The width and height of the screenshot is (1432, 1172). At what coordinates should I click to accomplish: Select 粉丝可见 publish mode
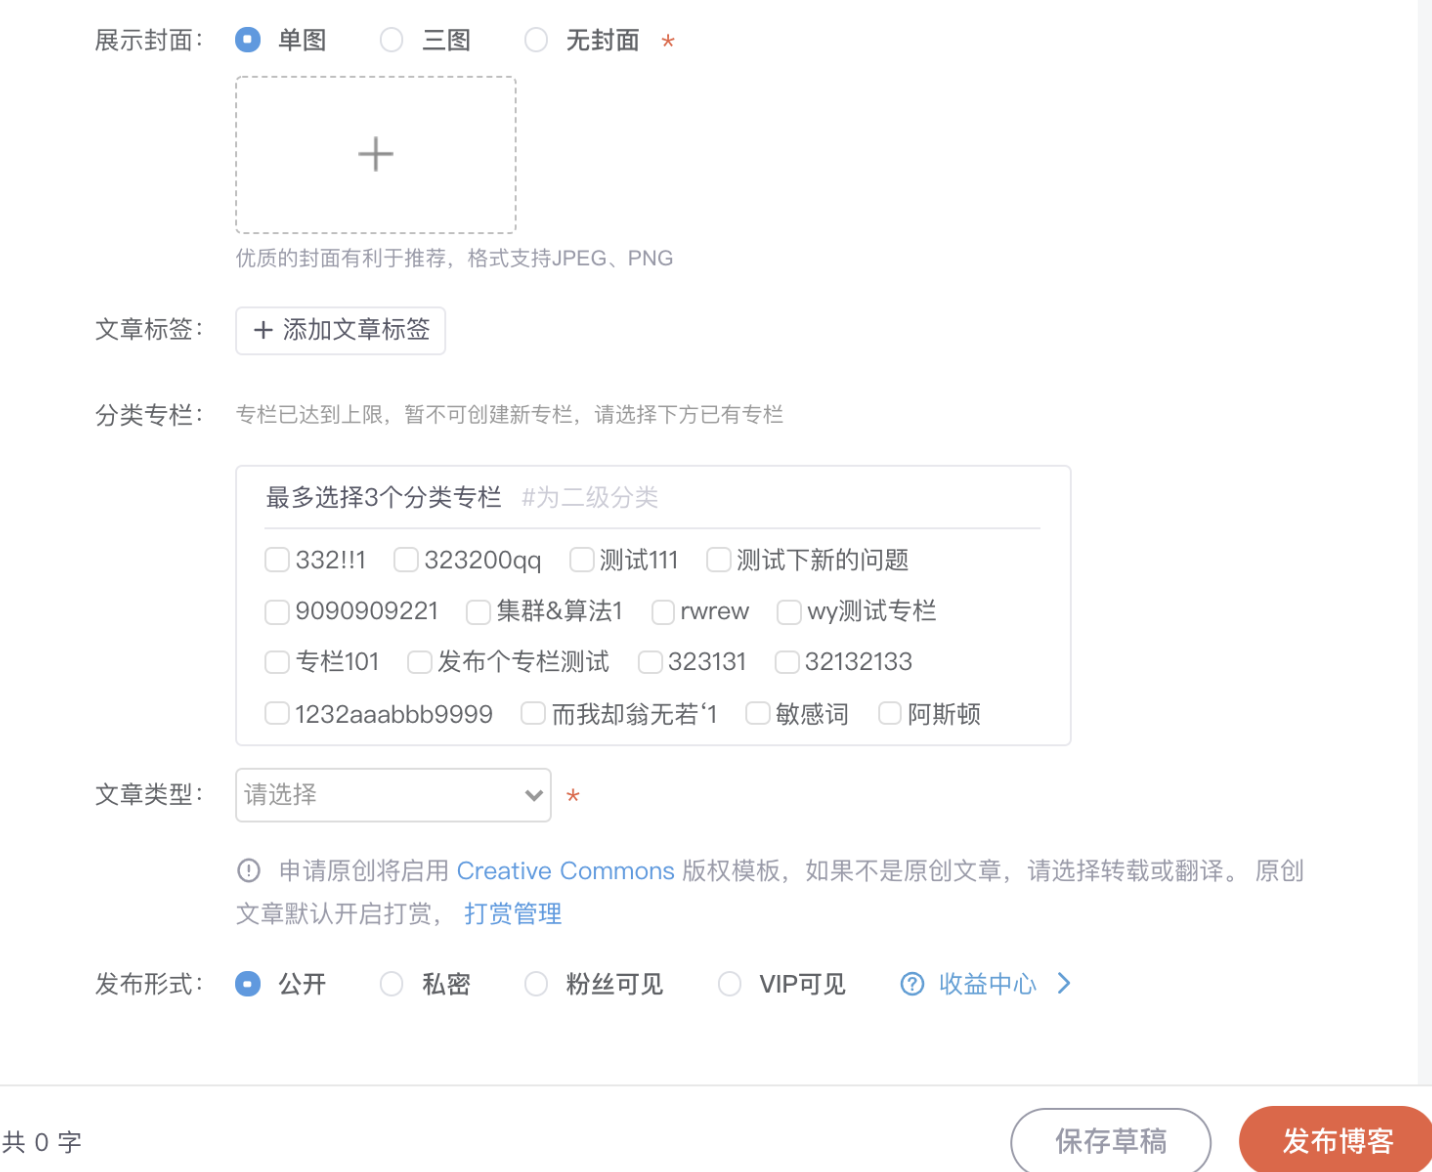click(x=536, y=984)
